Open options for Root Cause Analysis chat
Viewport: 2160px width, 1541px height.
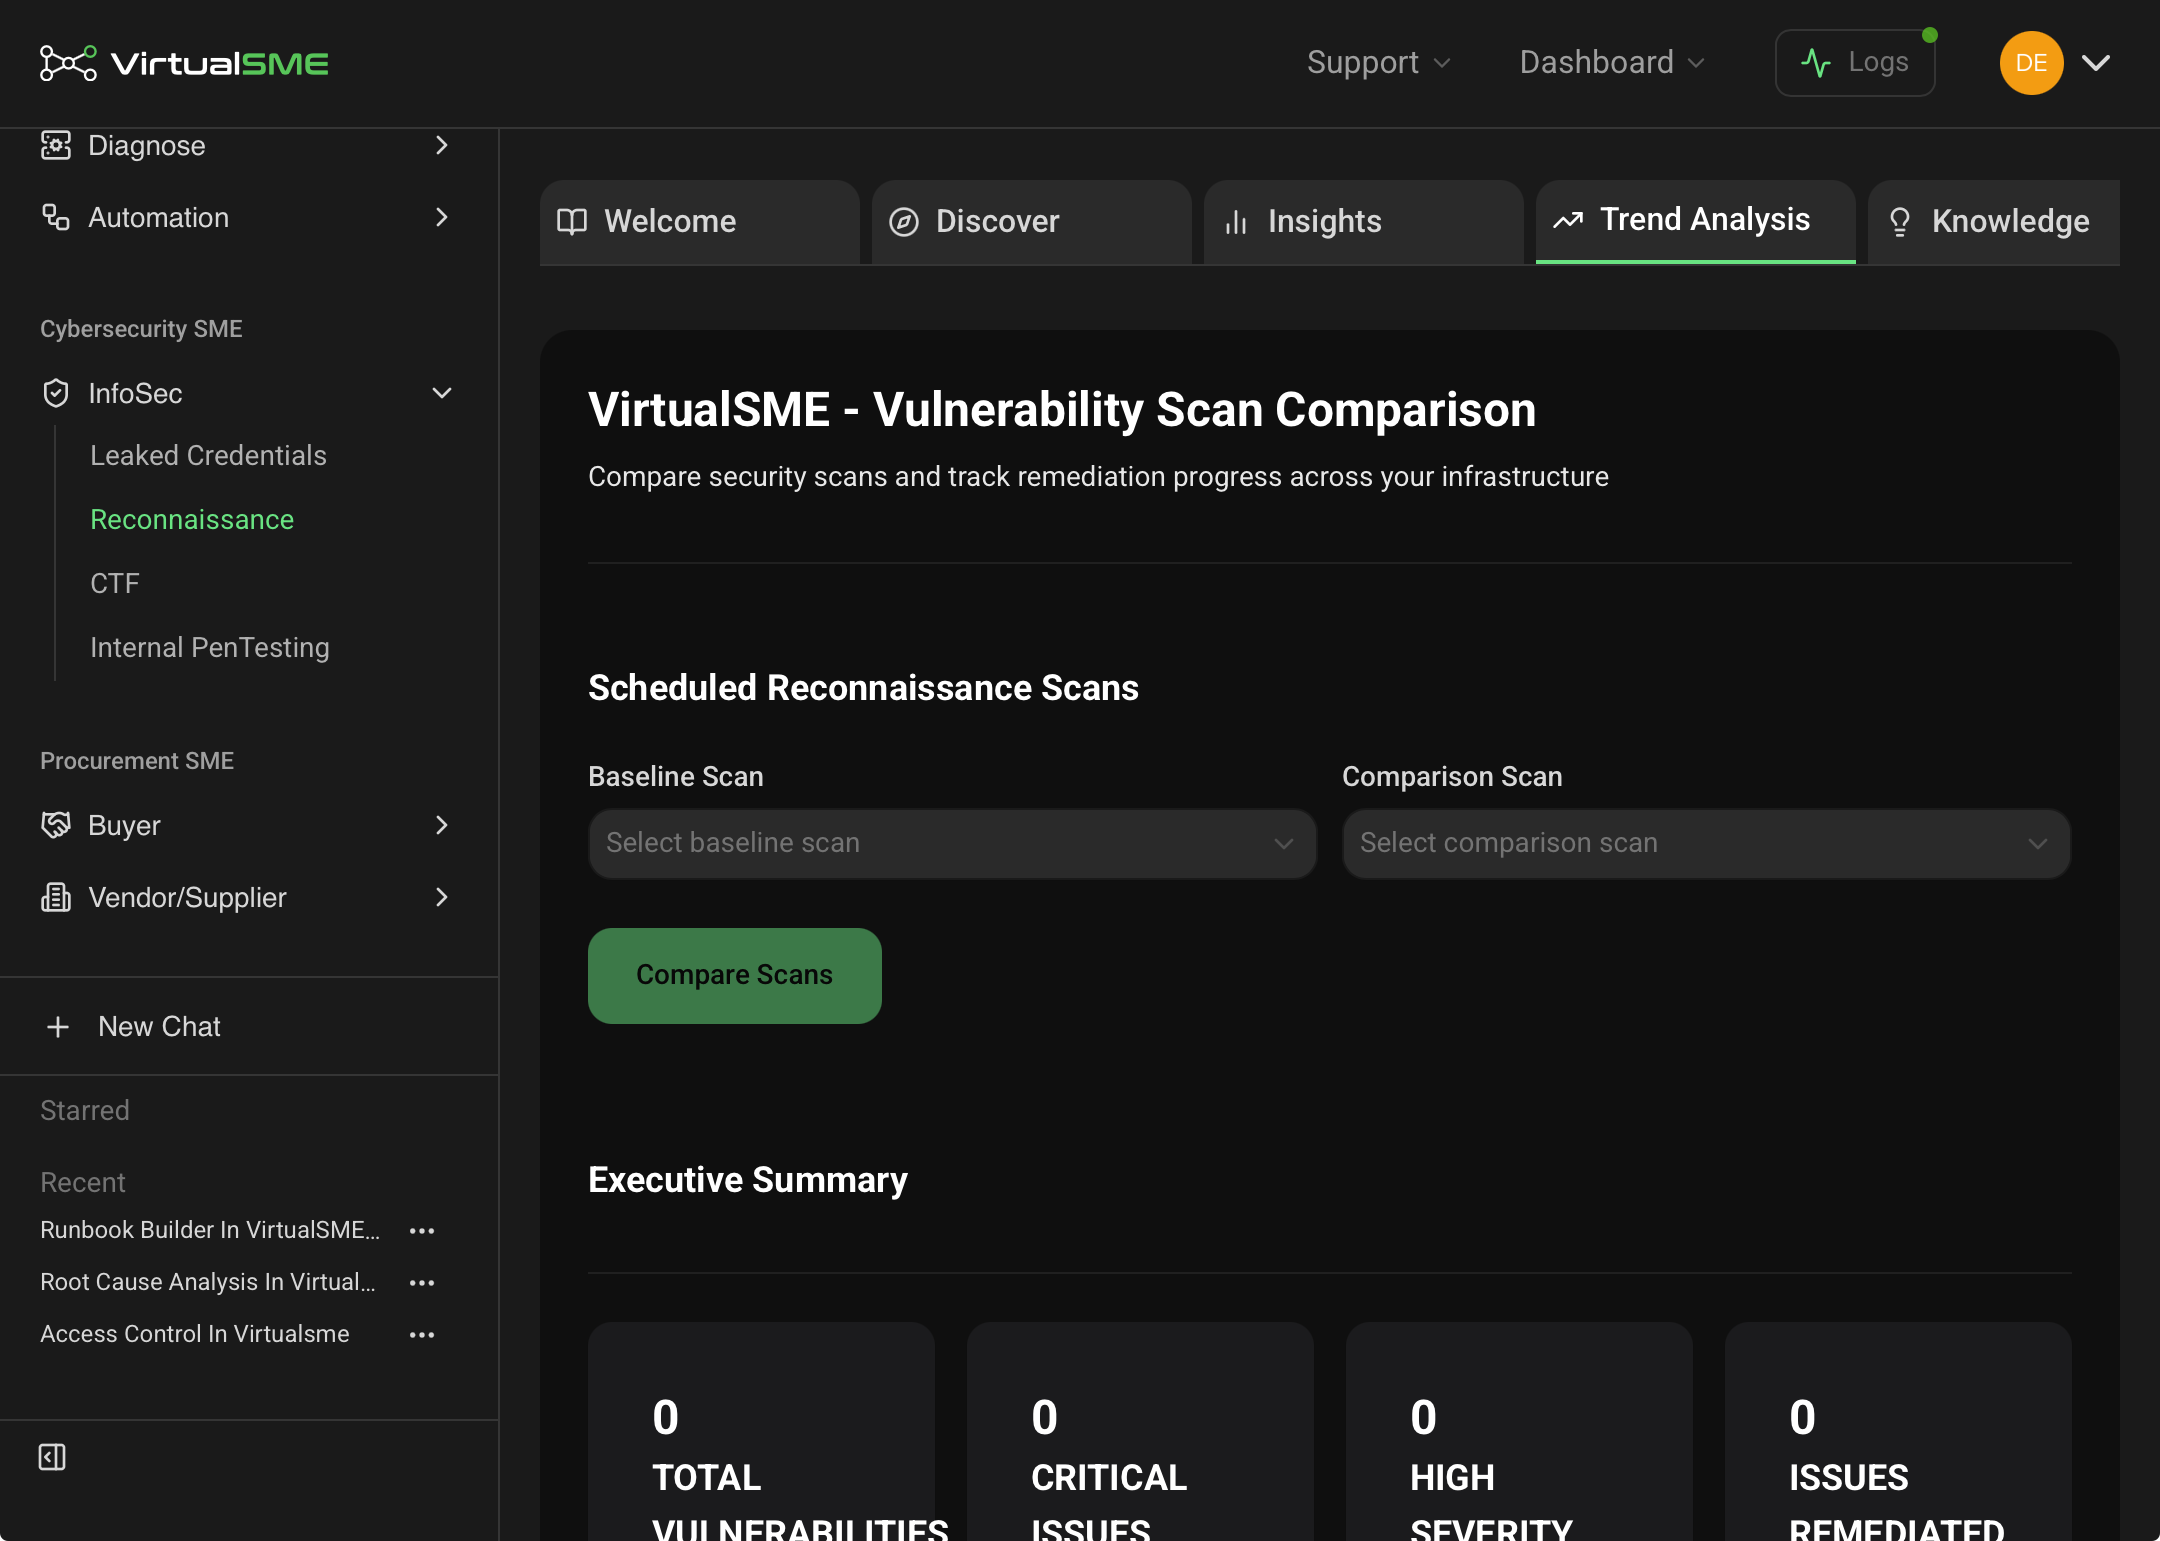(x=422, y=1282)
